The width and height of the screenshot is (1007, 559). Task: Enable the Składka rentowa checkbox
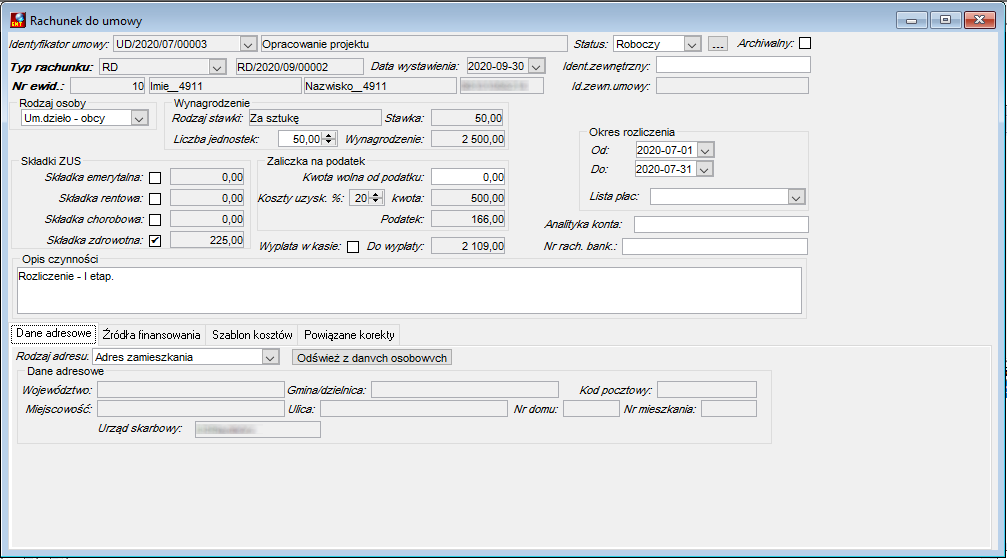click(x=155, y=199)
